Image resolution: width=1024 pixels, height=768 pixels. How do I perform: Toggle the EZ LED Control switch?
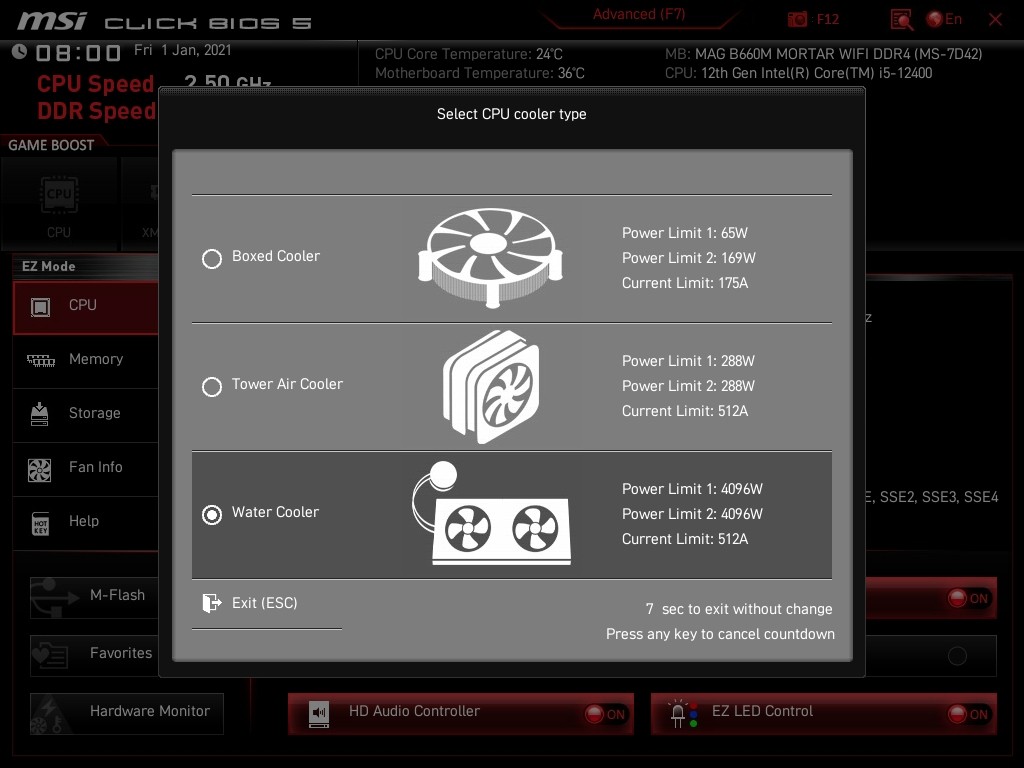click(x=968, y=714)
